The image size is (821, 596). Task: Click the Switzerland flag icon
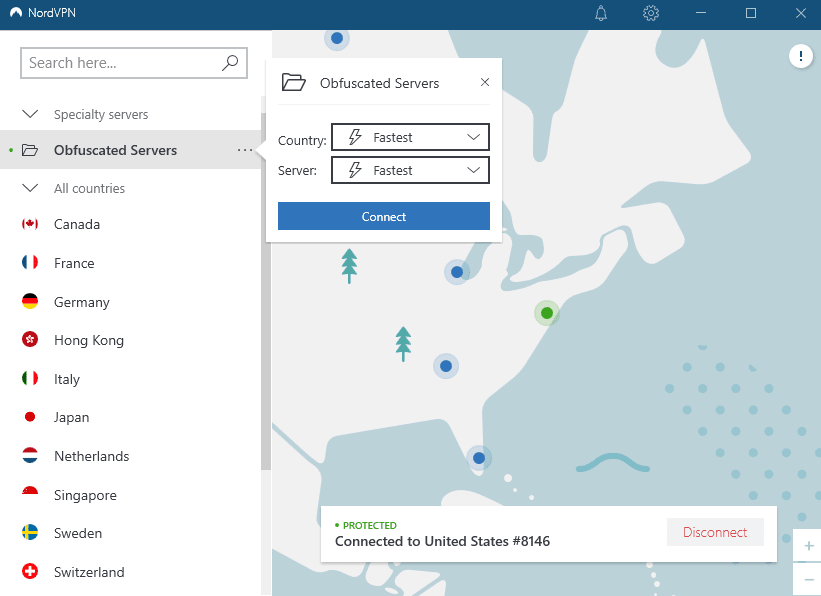(30, 571)
